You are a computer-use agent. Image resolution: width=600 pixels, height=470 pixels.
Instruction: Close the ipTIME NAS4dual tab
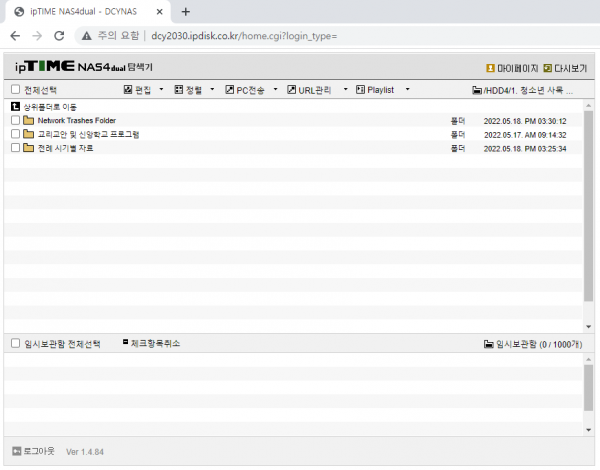[x=160, y=12]
